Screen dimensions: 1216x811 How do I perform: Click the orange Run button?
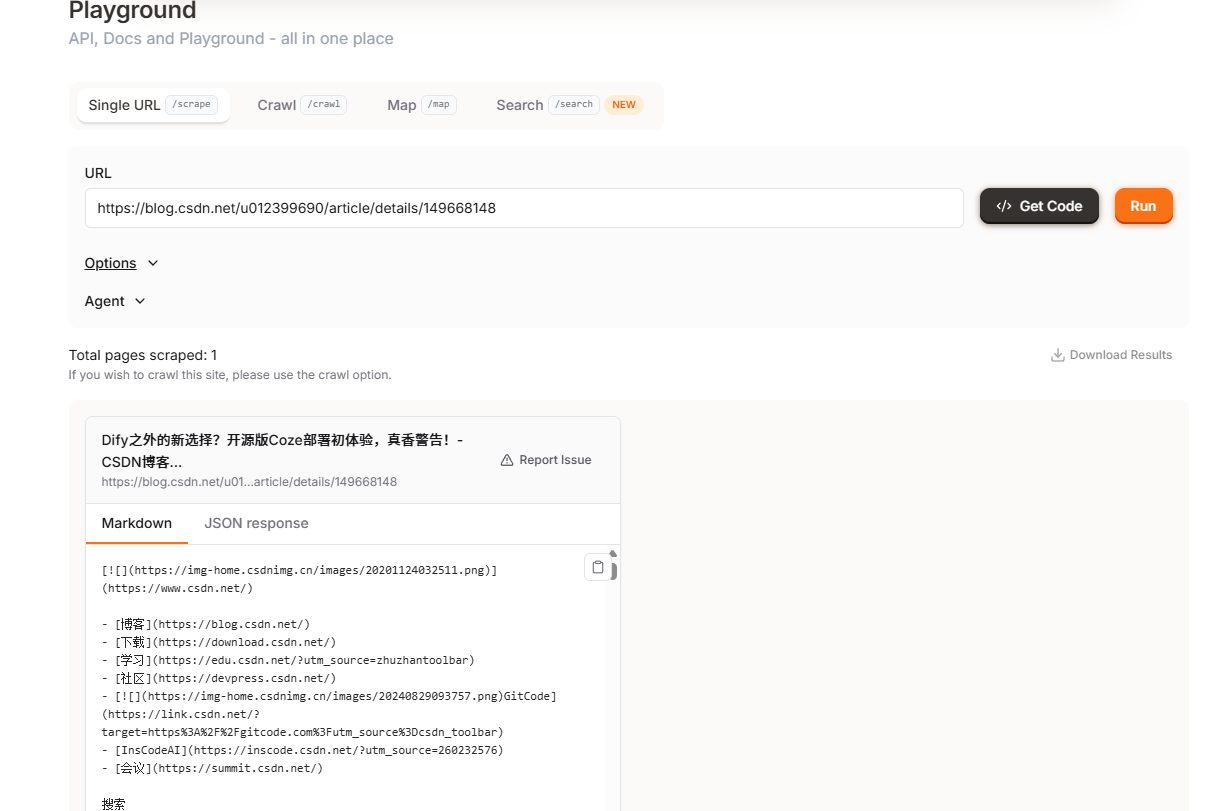(x=1143, y=206)
